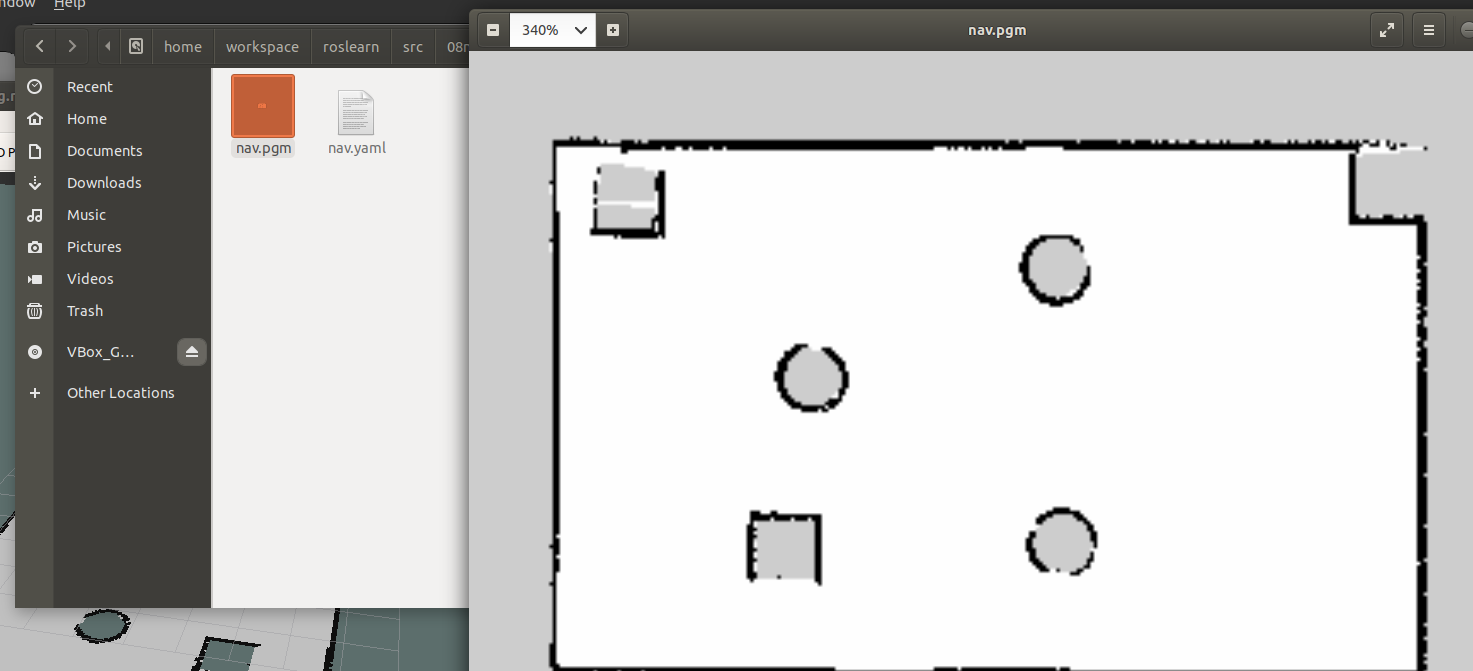Open the image viewer hamburger menu

[x=1429, y=30]
